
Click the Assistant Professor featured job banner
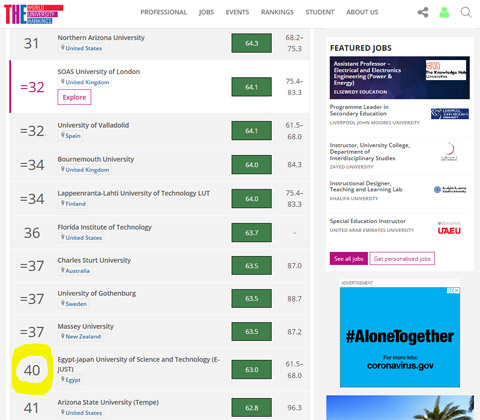tap(400, 78)
